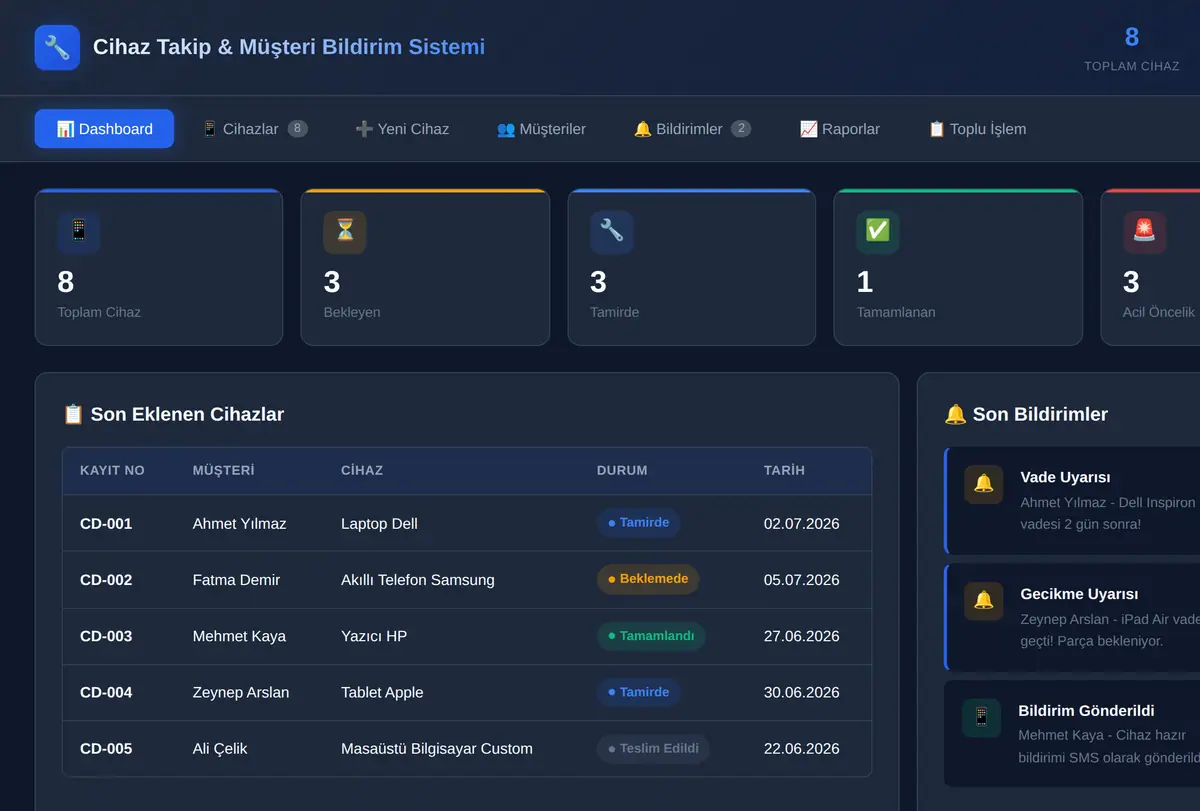
Task: Click the KAYIT NO column header
Action: pos(112,470)
